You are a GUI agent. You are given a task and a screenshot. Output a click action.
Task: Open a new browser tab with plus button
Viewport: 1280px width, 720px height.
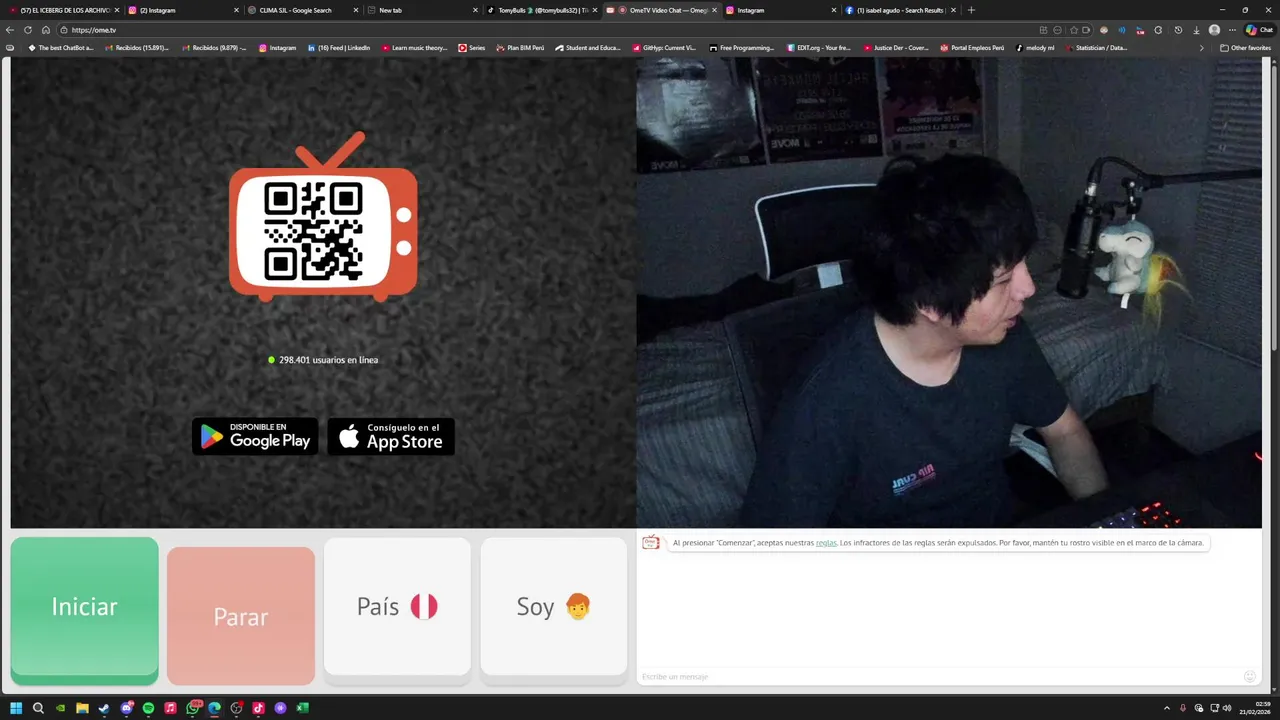click(971, 10)
